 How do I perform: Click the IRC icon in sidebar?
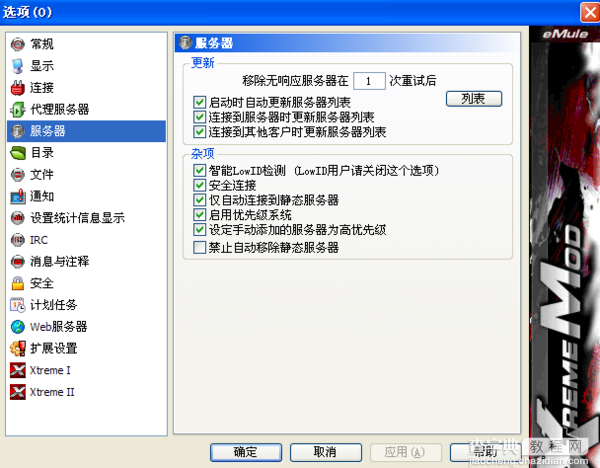click(x=18, y=240)
